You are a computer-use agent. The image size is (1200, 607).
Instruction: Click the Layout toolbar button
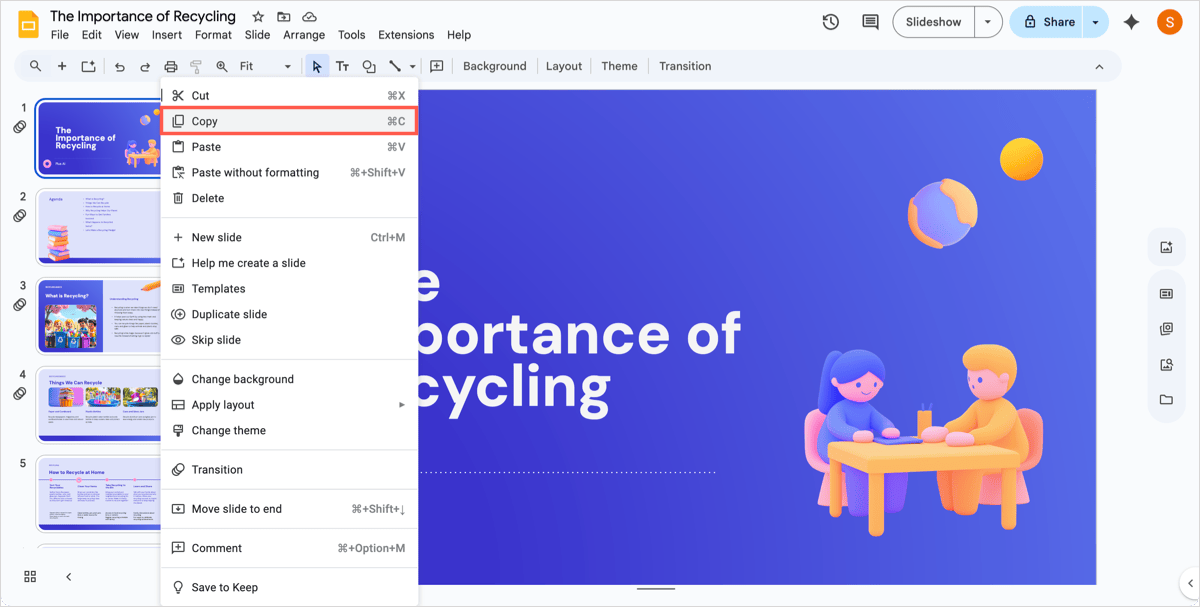[x=564, y=66]
